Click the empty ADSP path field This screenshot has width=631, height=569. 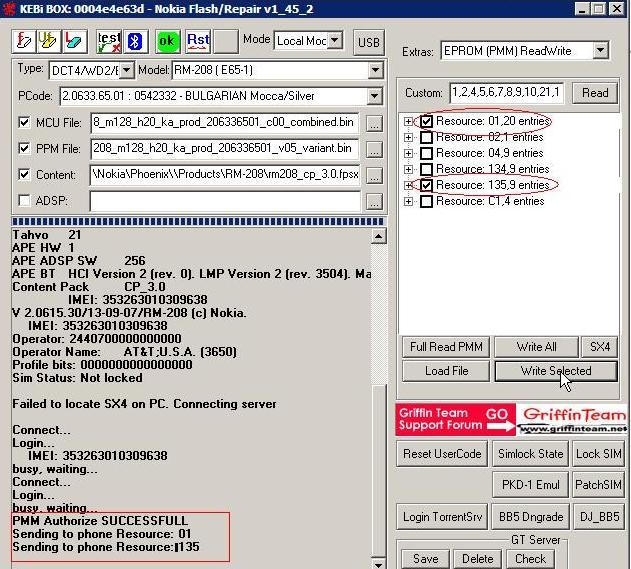[225, 201]
